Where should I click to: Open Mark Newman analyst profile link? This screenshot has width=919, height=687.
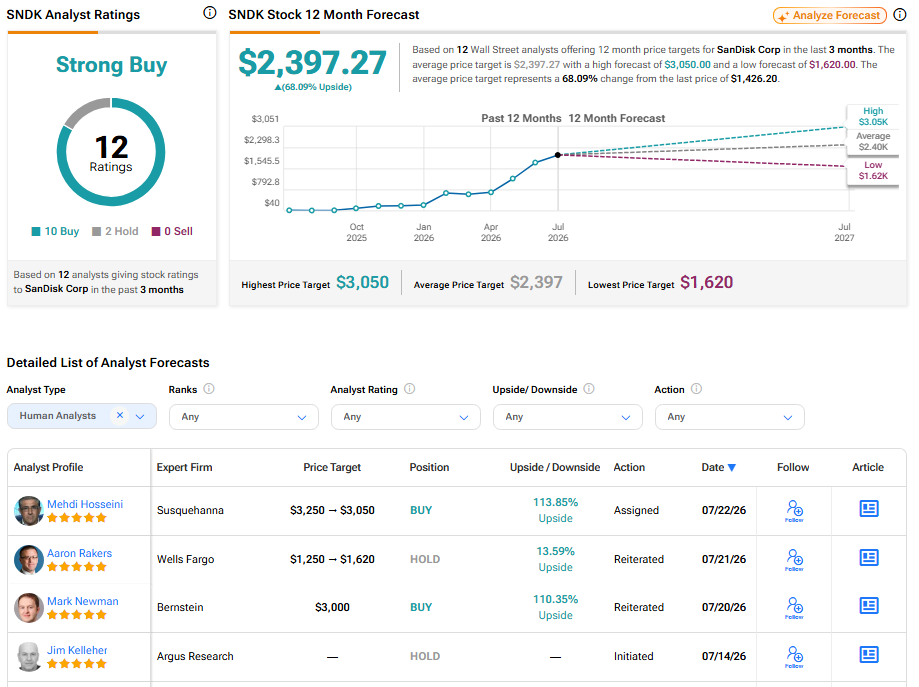point(83,601)
